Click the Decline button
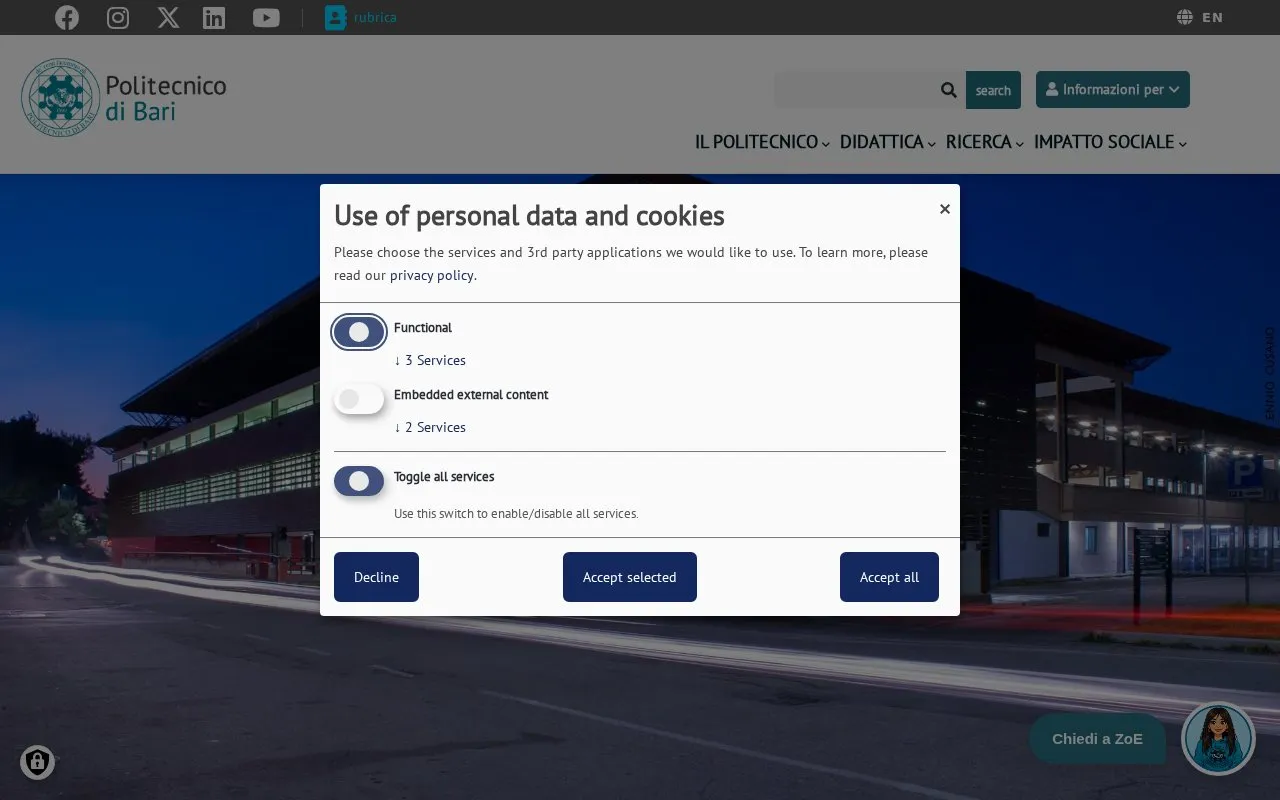 click(x=376, y=577)
